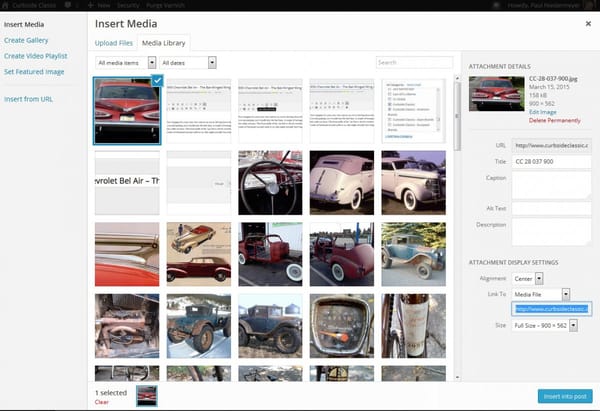
Task: Click the media grid vertical scrollbar handle
Action: 457,116
